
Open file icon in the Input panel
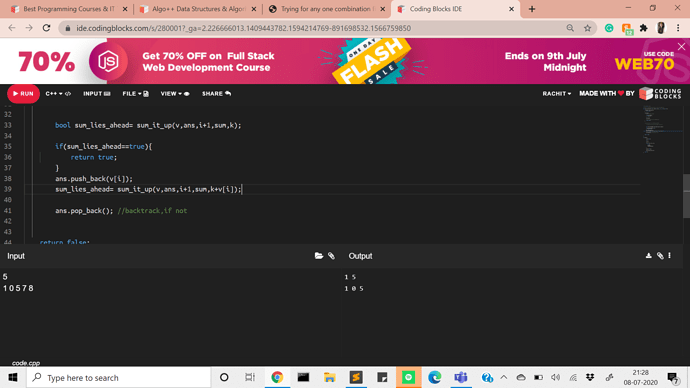[x=319, y=256]
